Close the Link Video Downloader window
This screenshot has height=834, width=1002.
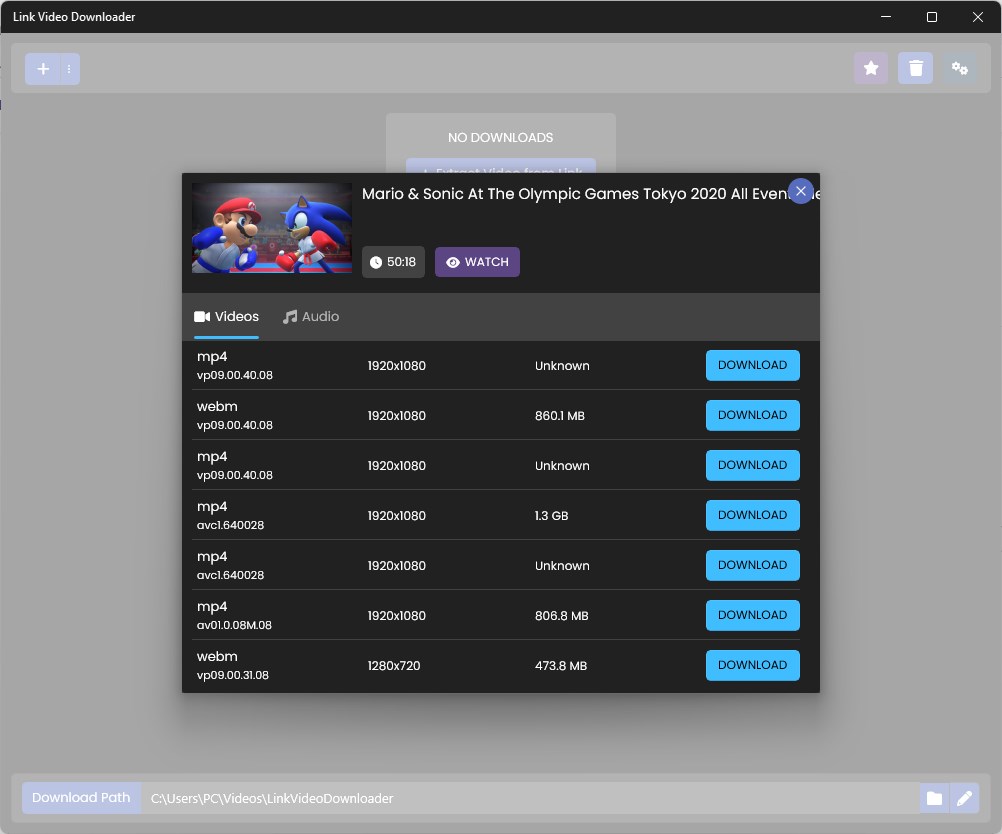coord(978,17)
